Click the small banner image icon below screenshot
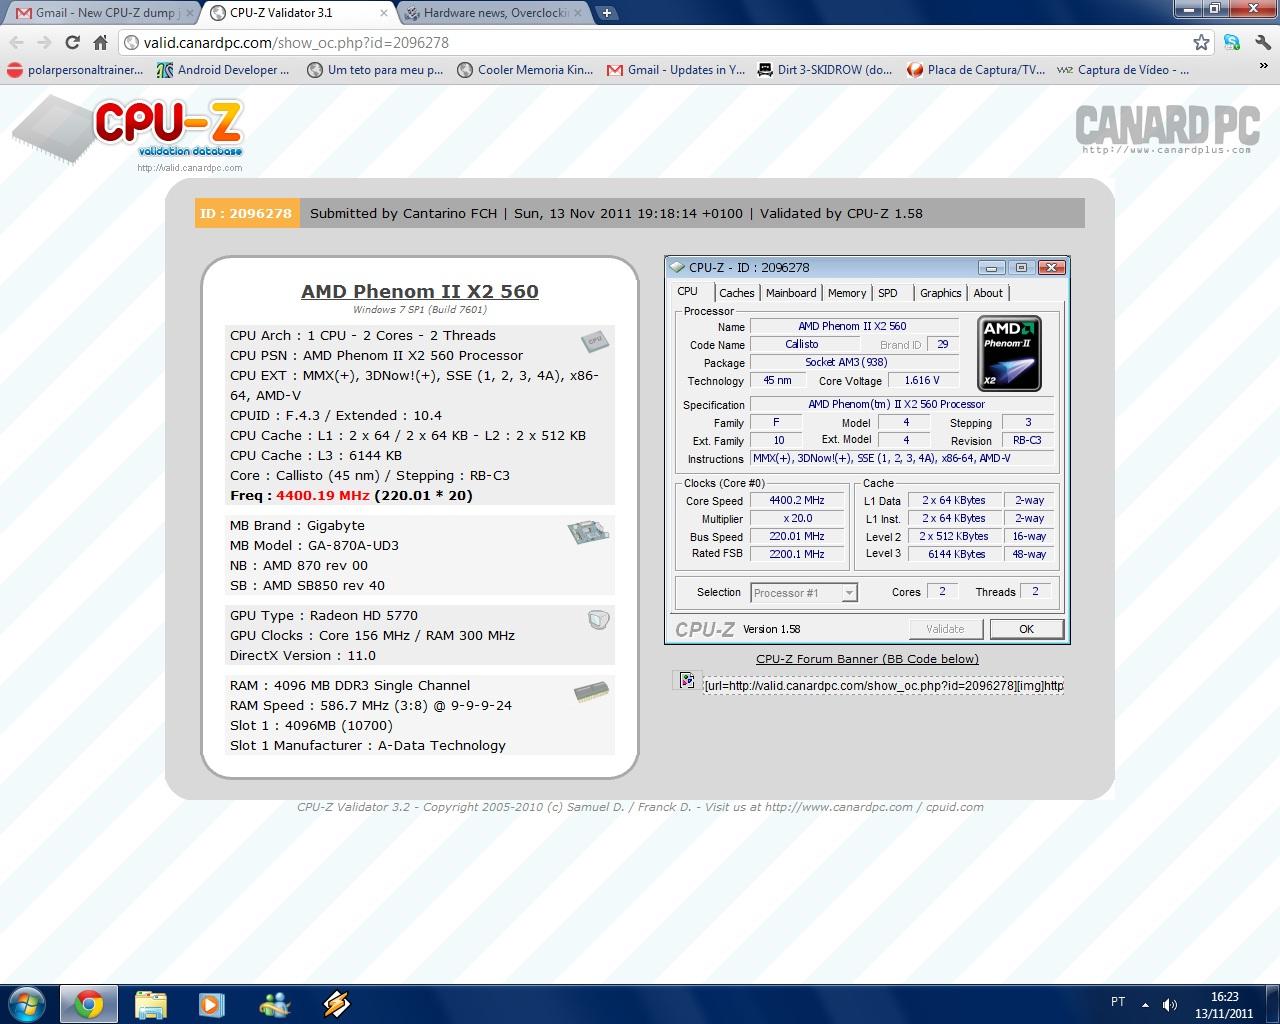Image resolution: width=1280 pixels, height=1024 pixels. pyautogui.click(x=687, y=680)
